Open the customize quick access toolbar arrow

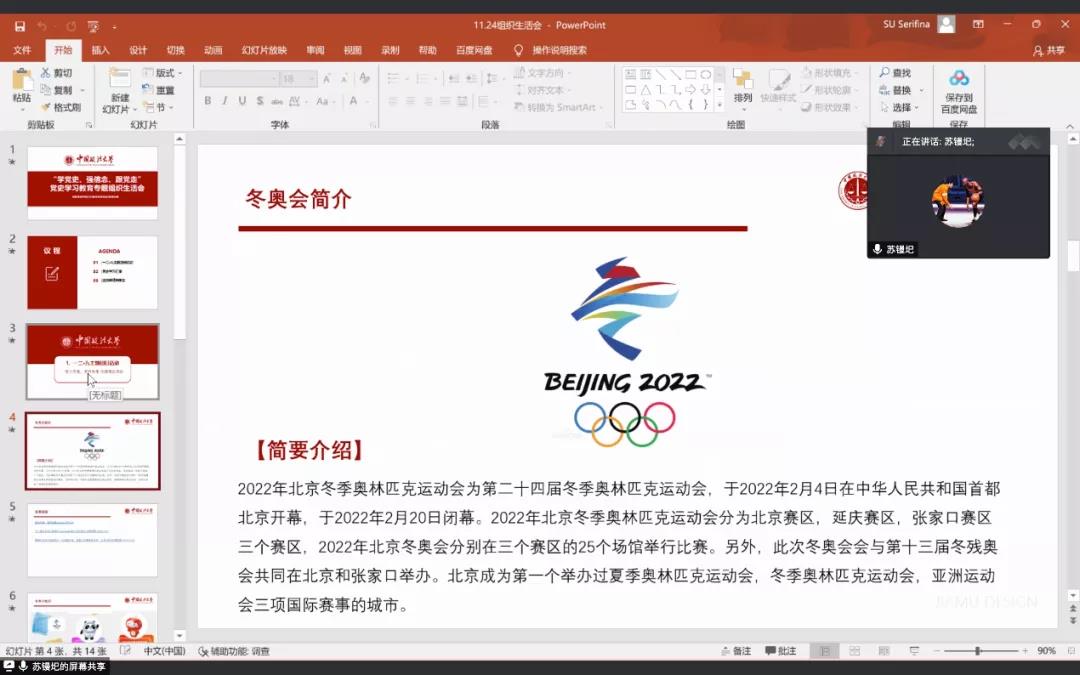click(x=114, y=27)
